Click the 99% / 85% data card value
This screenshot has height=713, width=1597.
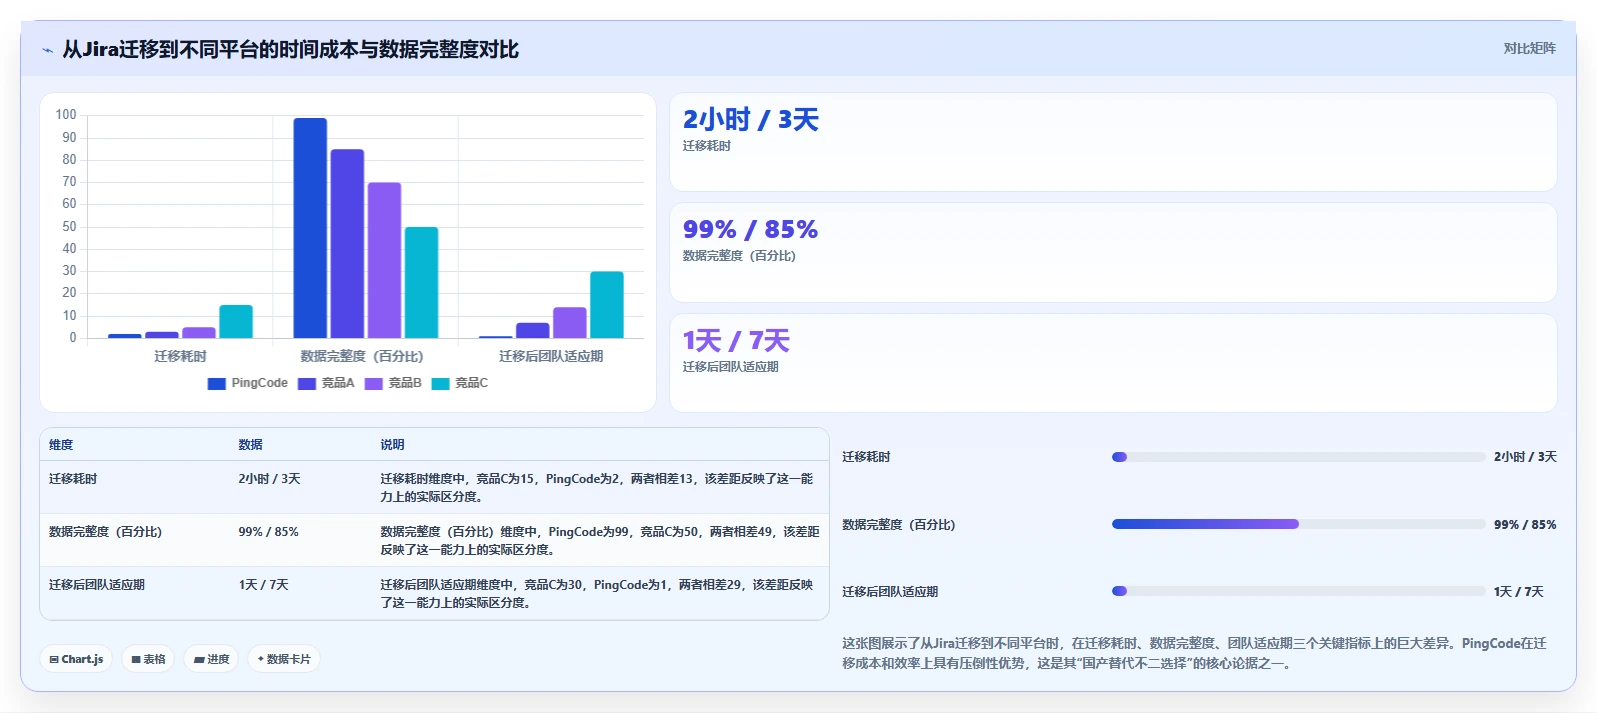pos(750,230)
